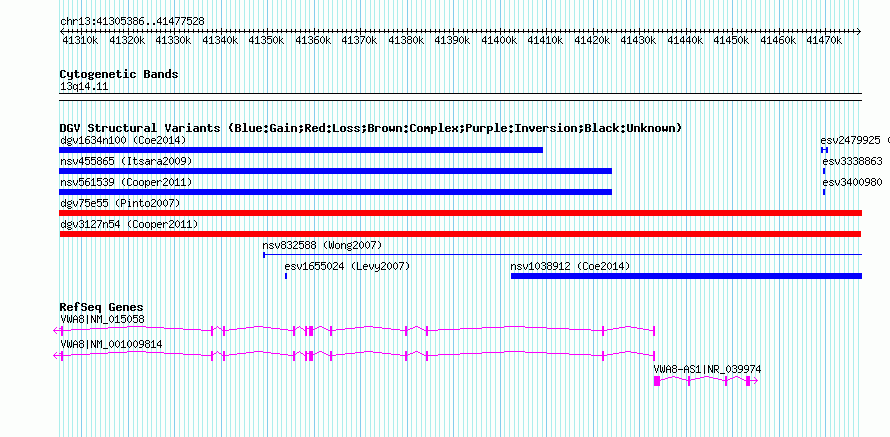Click the 13q14.11 cytogenetic band
Image resolution: width=890 pixels, height=437 pixels.
460,96
